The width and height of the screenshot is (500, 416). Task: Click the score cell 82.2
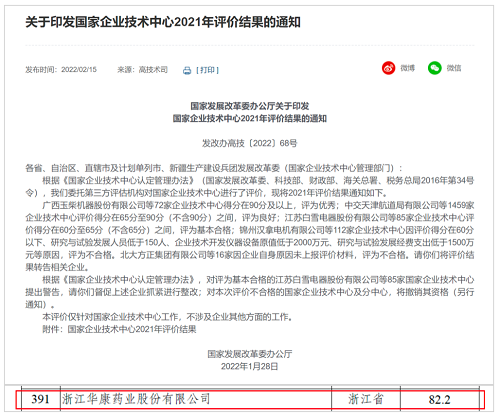439,399
